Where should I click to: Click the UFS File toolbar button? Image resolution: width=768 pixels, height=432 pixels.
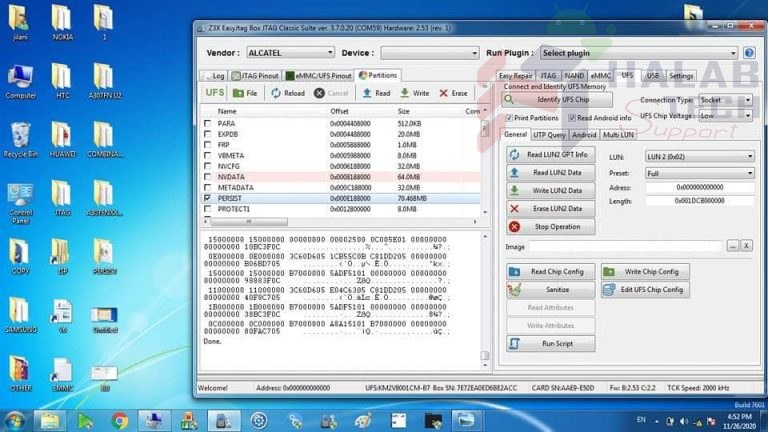coord(245,93)
